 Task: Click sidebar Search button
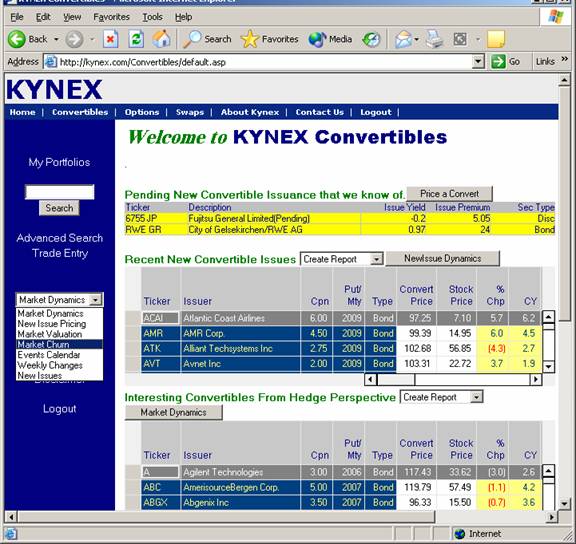59,208
